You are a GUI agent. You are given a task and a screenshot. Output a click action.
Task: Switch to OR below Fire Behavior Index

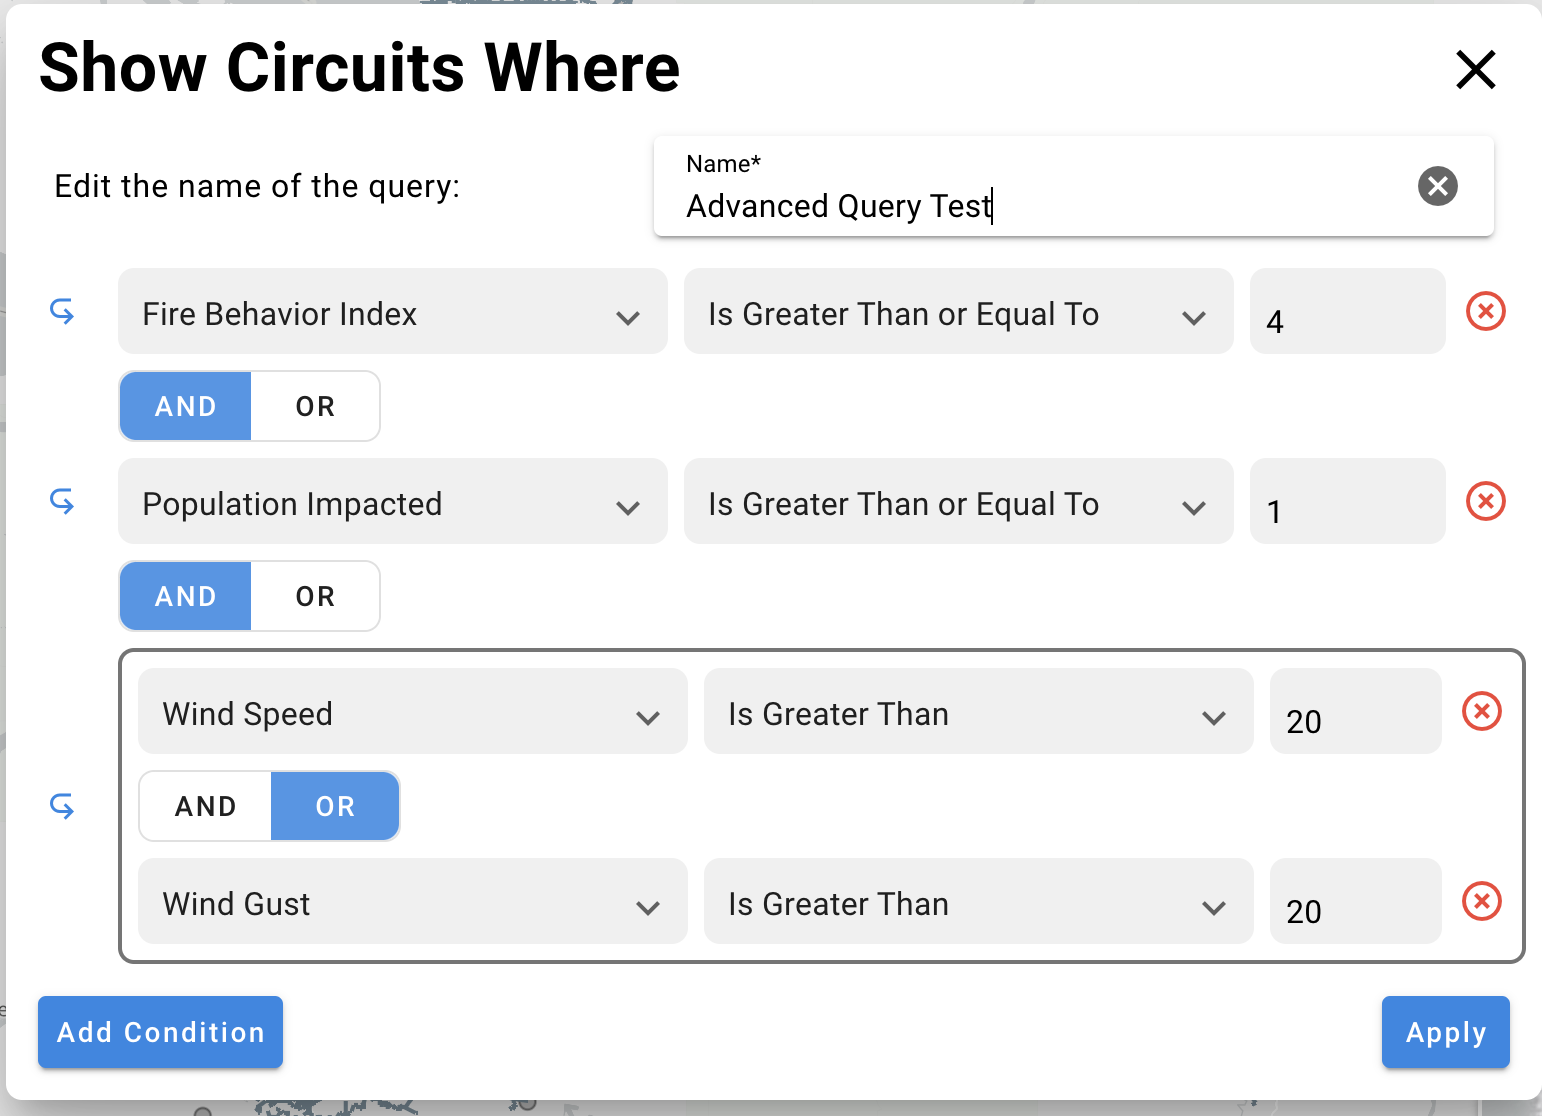(315, 406)
